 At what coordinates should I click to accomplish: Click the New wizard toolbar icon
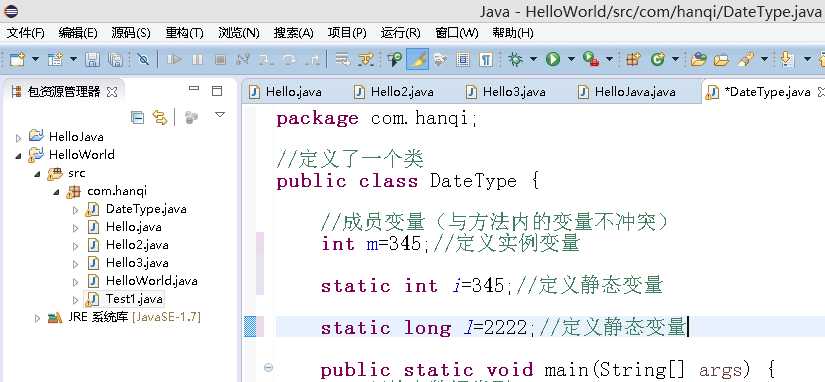(x=17, y=59)
